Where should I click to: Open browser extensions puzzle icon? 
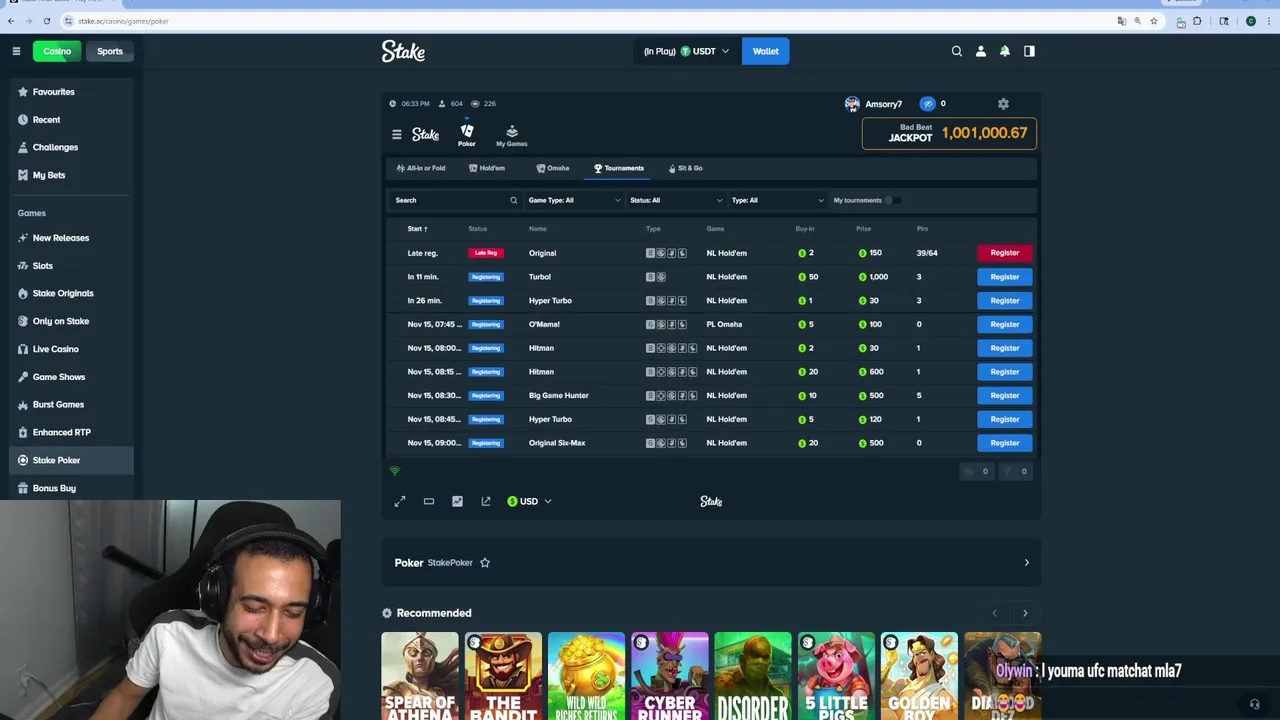click(x=1197, y=21)
